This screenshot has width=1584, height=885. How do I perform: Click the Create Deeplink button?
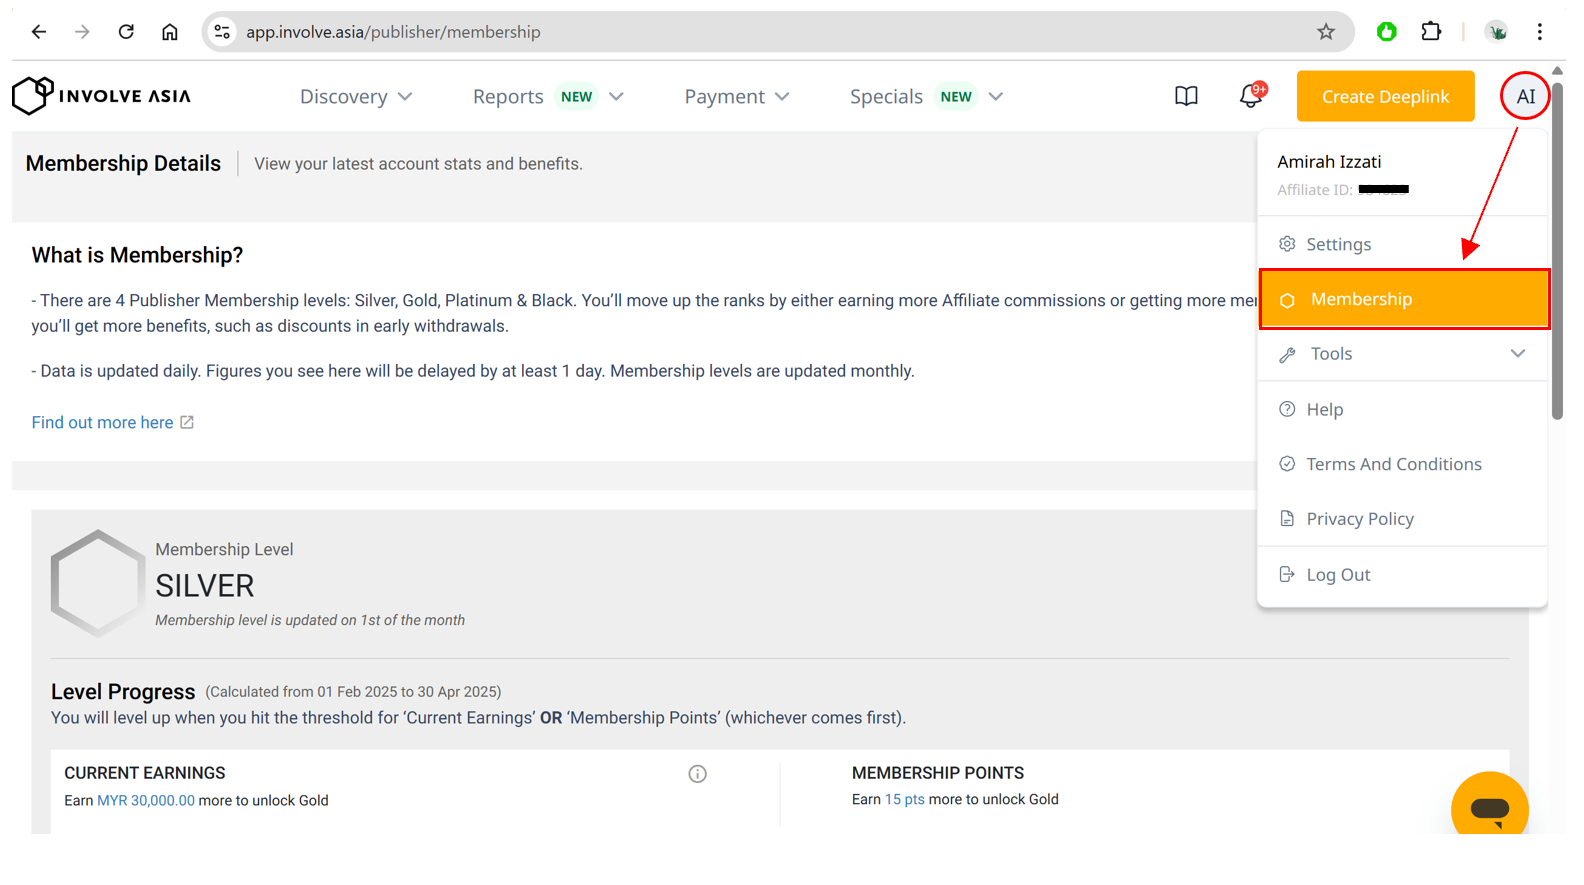pyautogui.click(x=1385, y=96)
